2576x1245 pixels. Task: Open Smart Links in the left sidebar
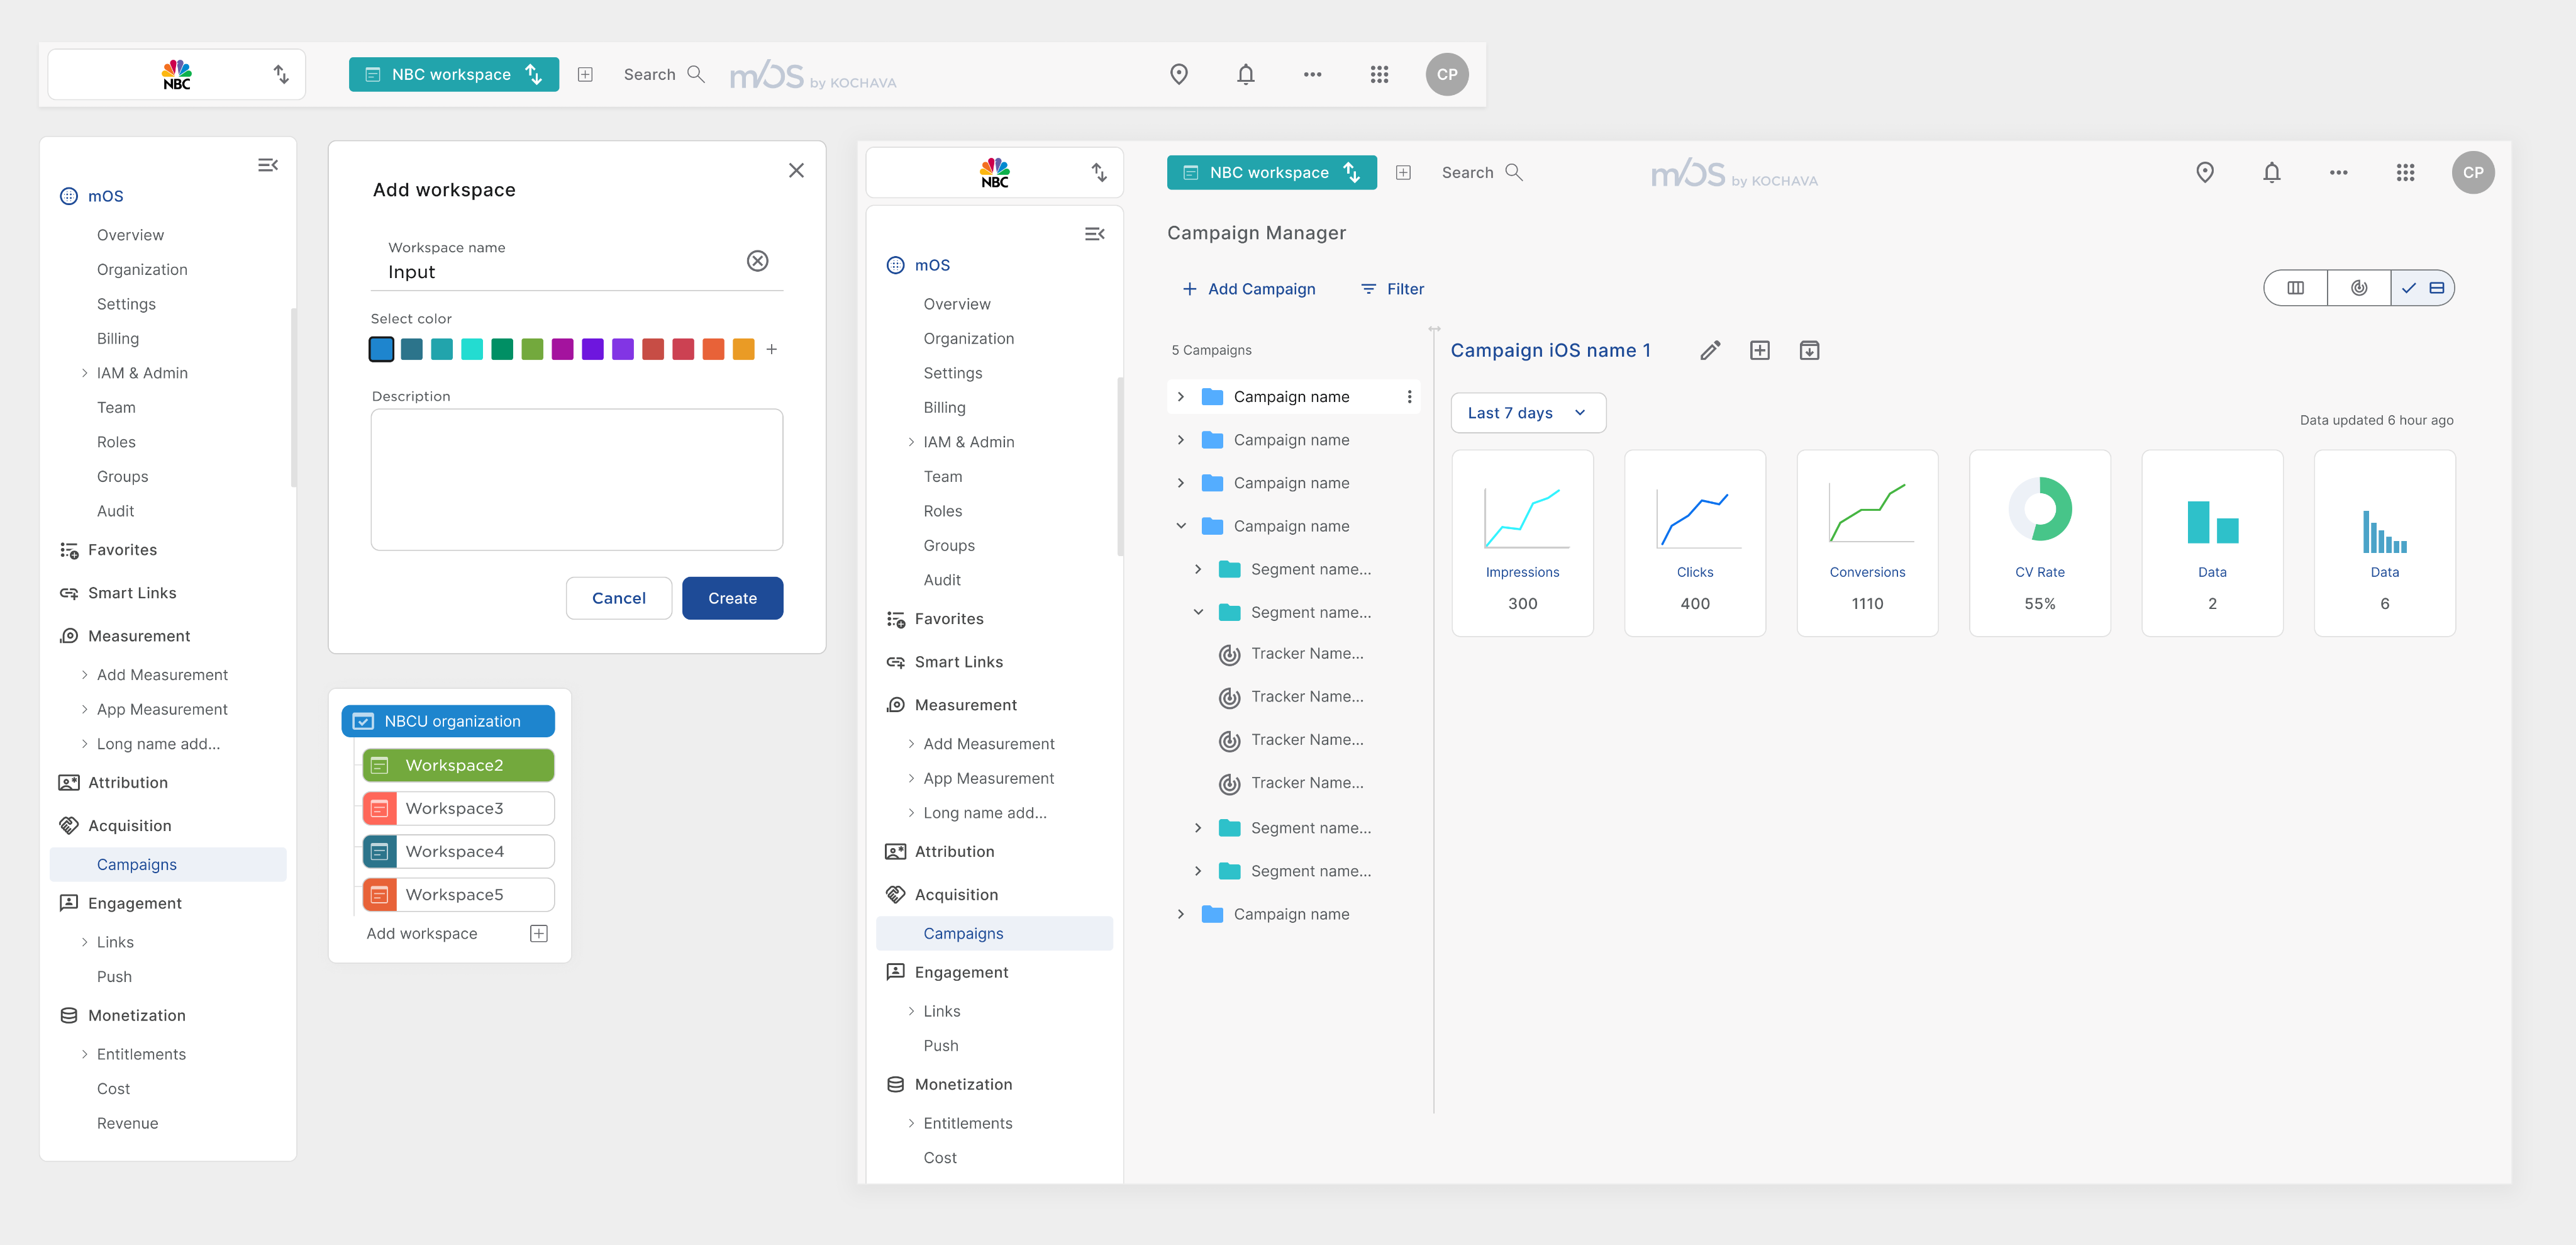click(132, 593)
